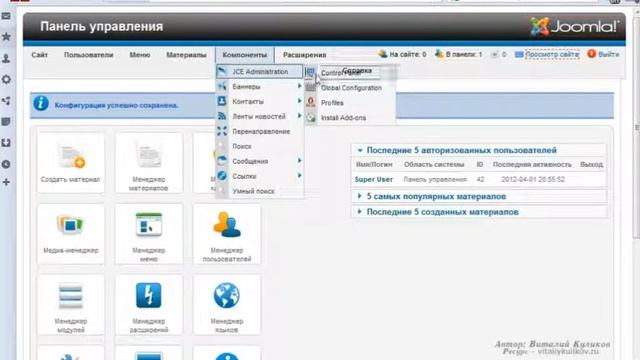
Task: Click the Joomla! logo
Action: [x=575, y=27]
